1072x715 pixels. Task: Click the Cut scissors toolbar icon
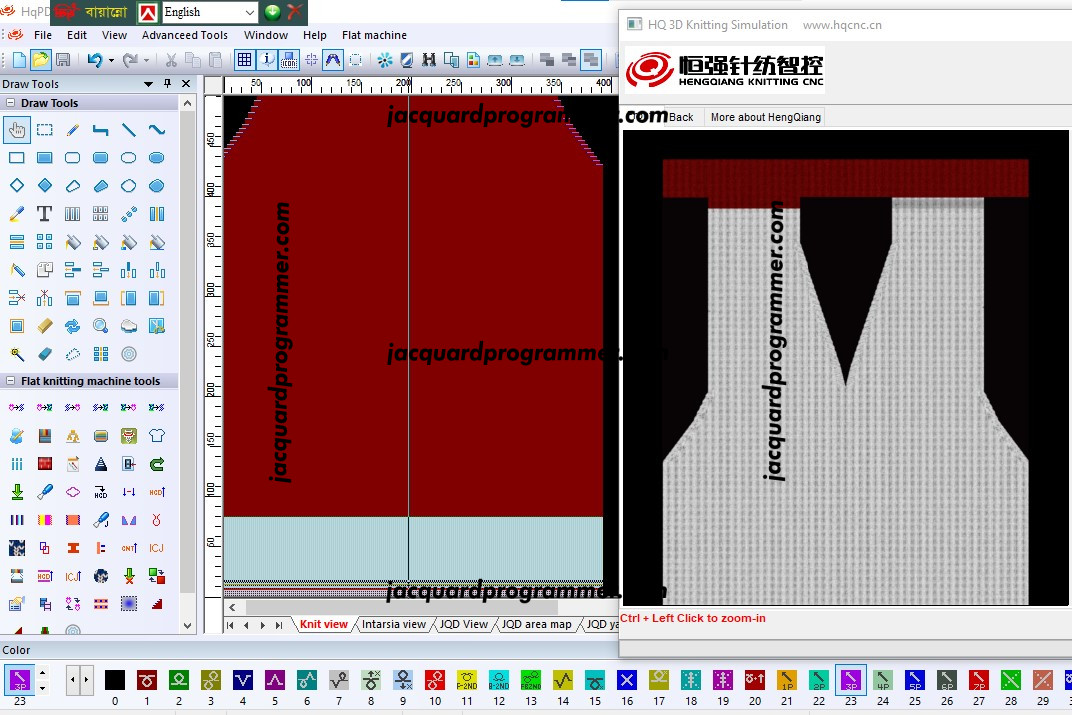tap(171, 60)
